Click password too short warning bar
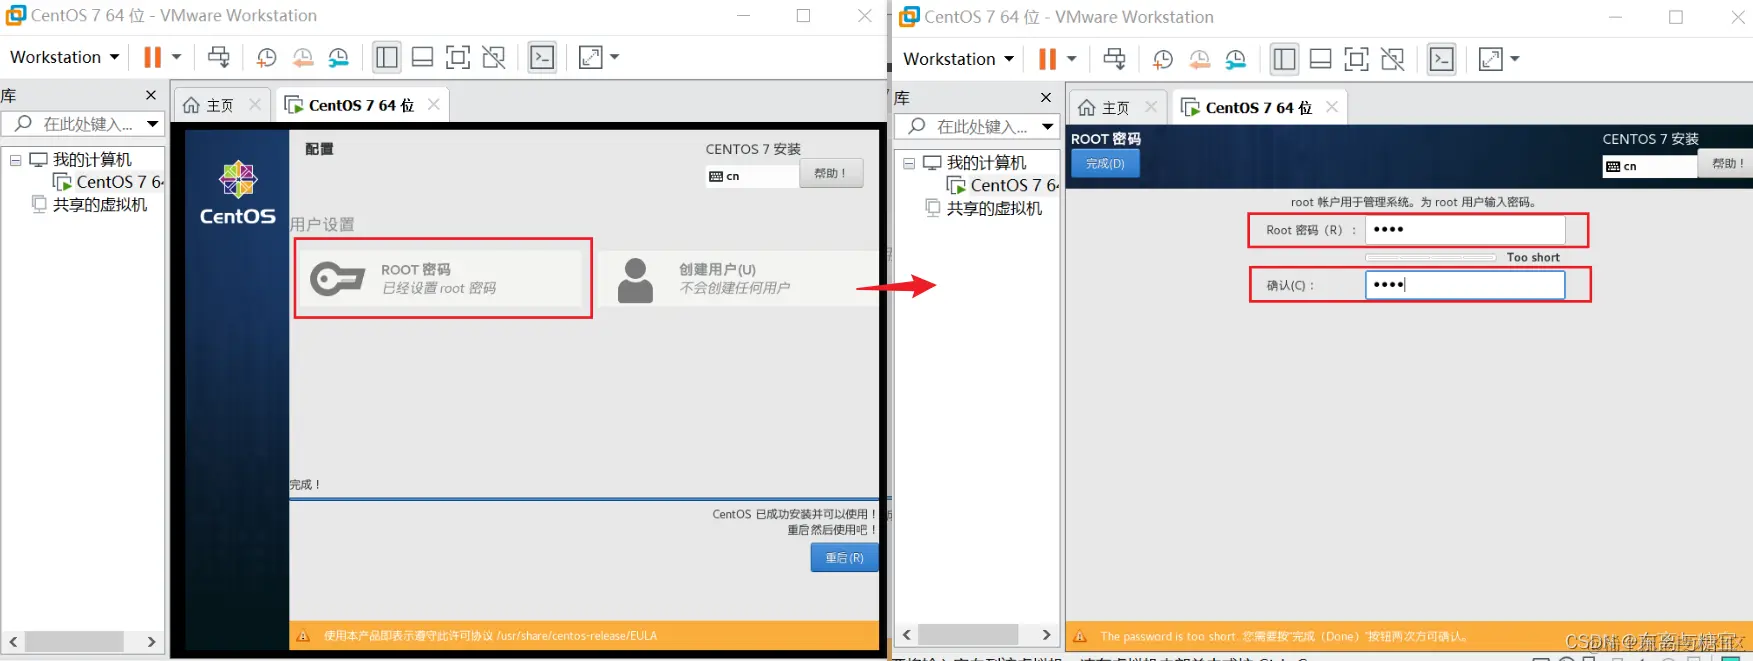Screen dimensions: 1753x661 tap(1409, 636)
